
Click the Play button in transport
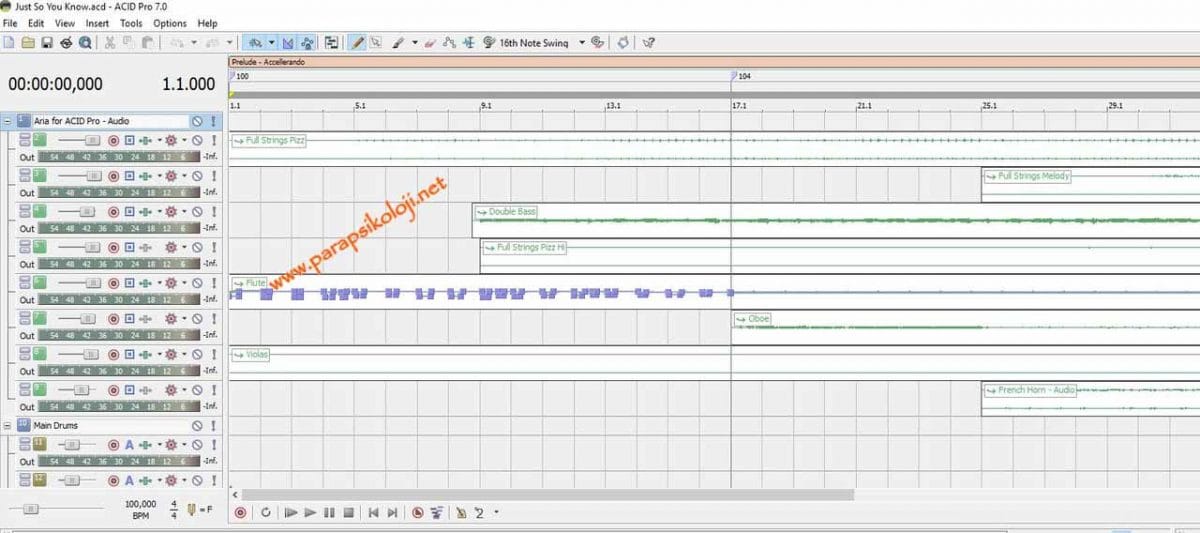pos(310,513)
